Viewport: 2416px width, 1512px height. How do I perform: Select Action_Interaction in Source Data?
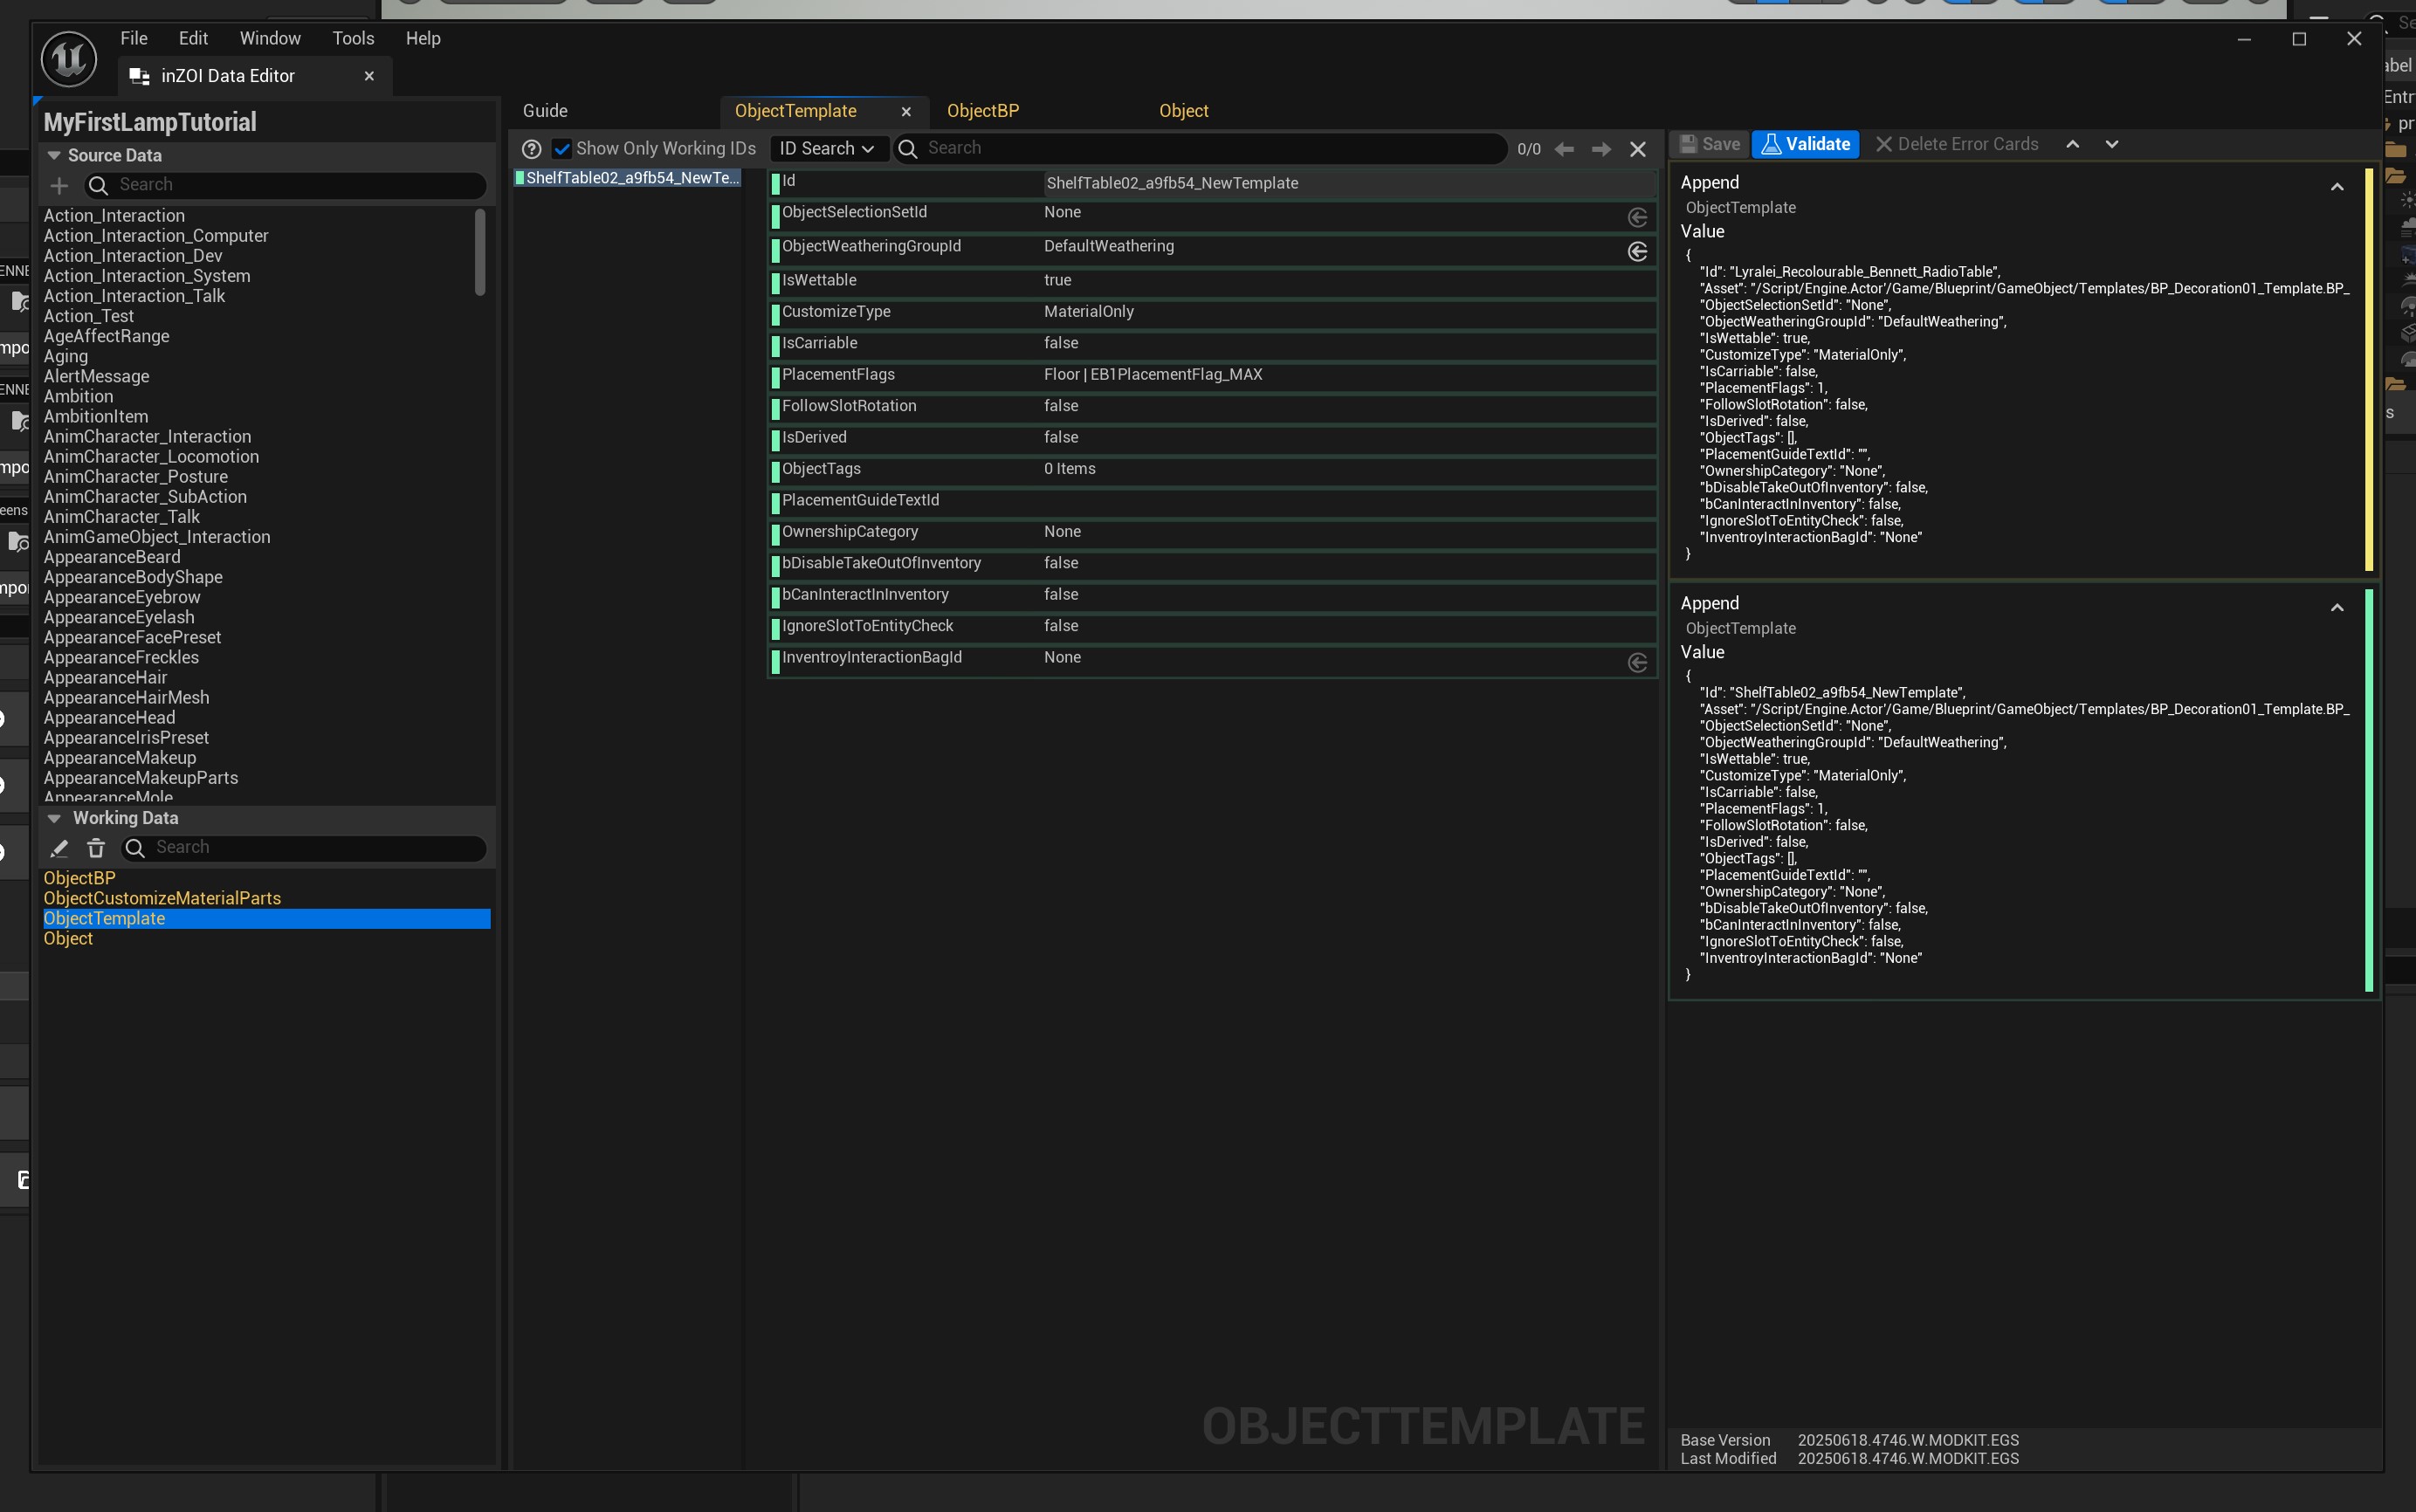(114, 216)
